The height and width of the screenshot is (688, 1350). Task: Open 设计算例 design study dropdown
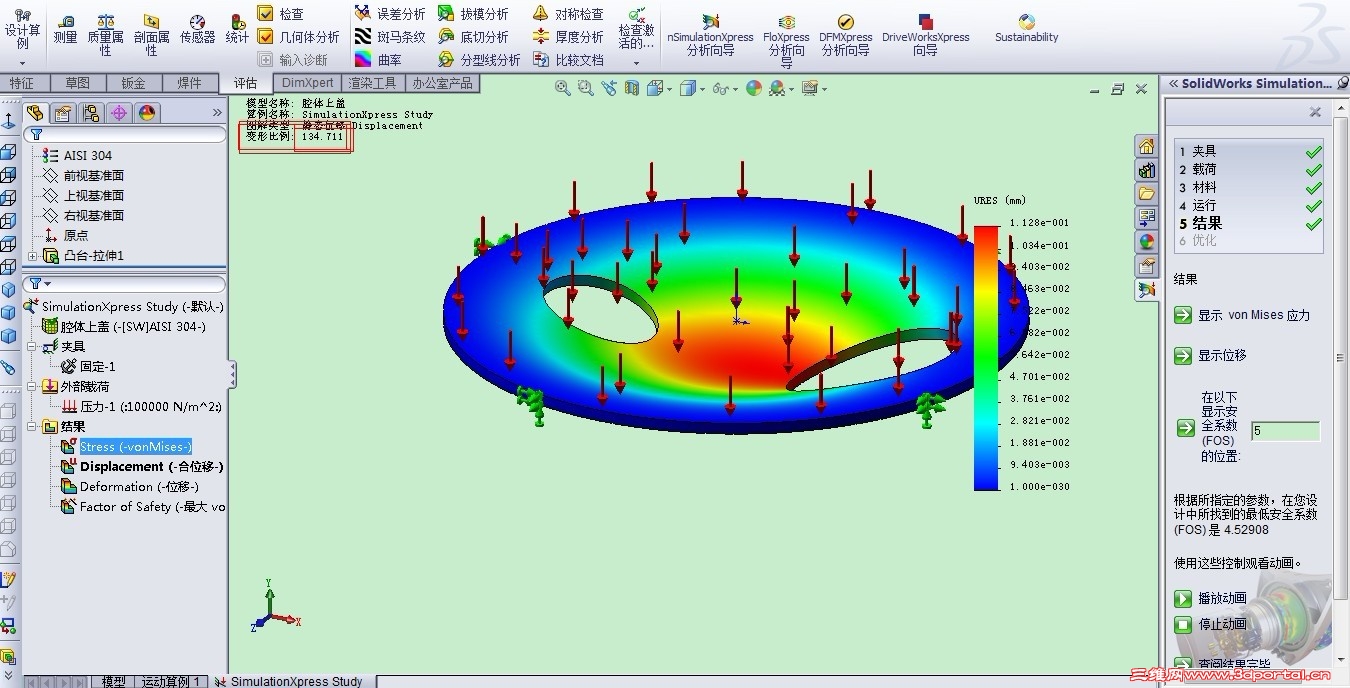point(22,64)
